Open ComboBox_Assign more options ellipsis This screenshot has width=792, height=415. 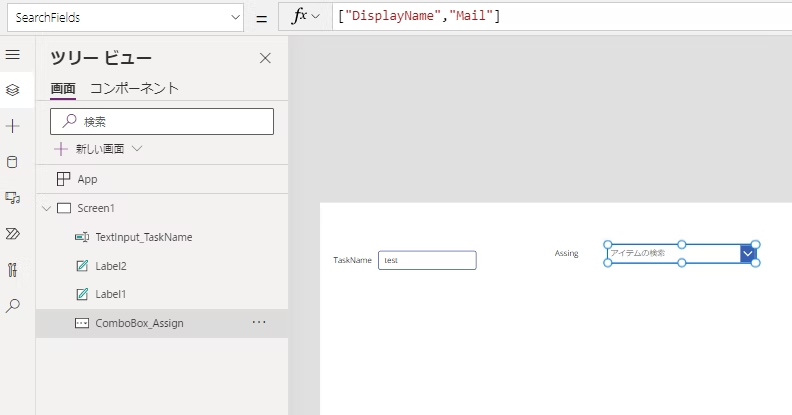click(x=259, y=323)
